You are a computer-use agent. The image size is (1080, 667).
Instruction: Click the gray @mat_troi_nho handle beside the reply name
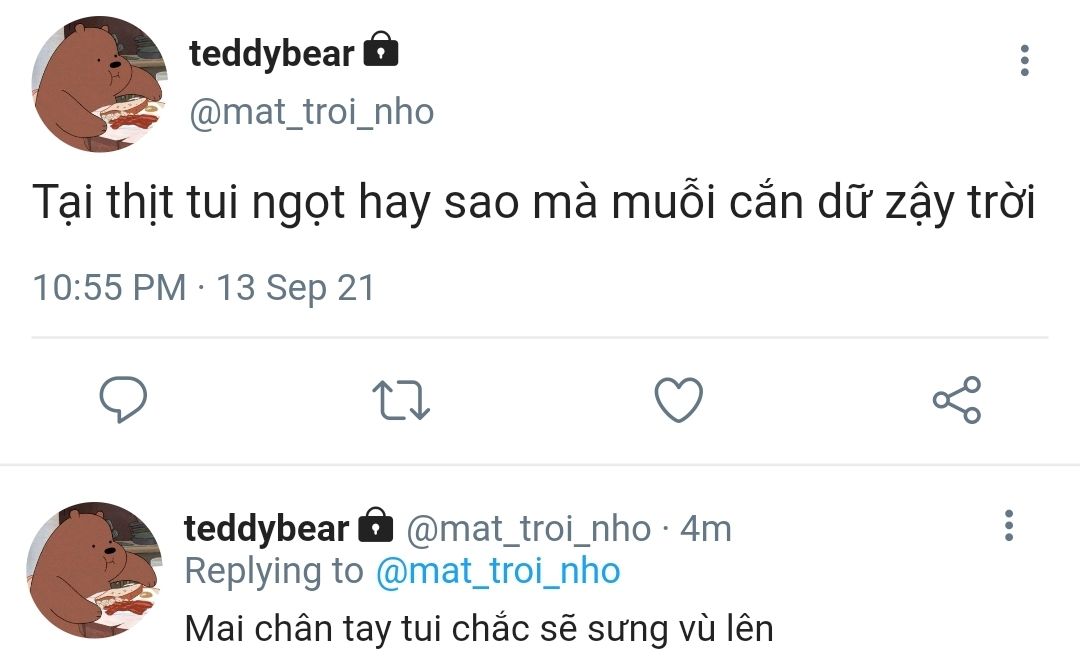click(x=527, y=528)
